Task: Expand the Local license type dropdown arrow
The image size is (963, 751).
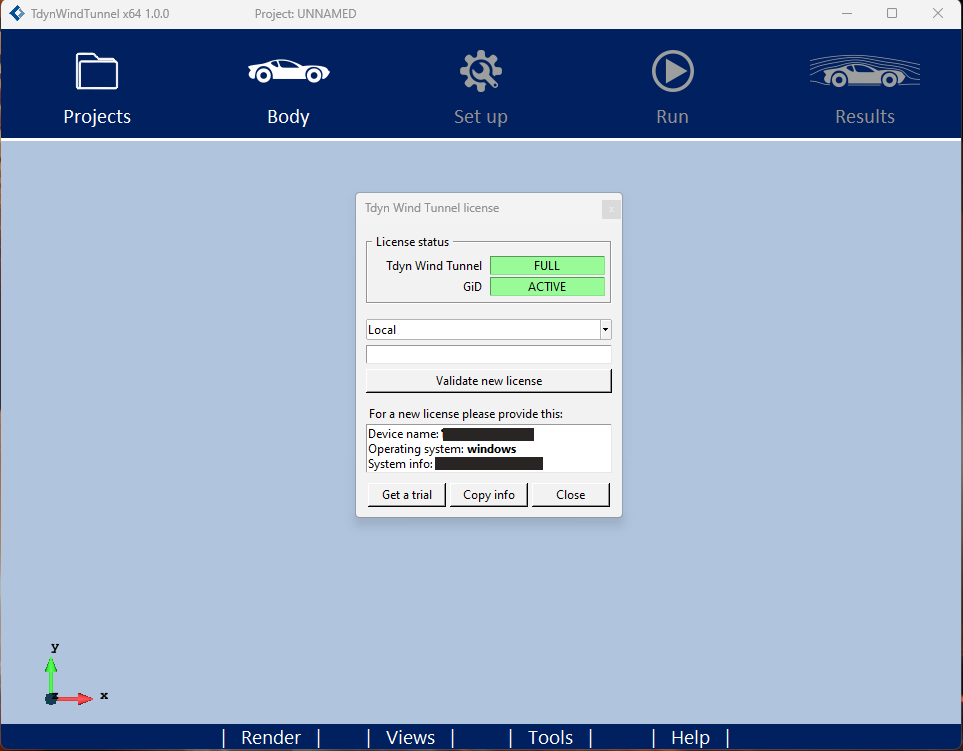Action: tap(606, 330)
